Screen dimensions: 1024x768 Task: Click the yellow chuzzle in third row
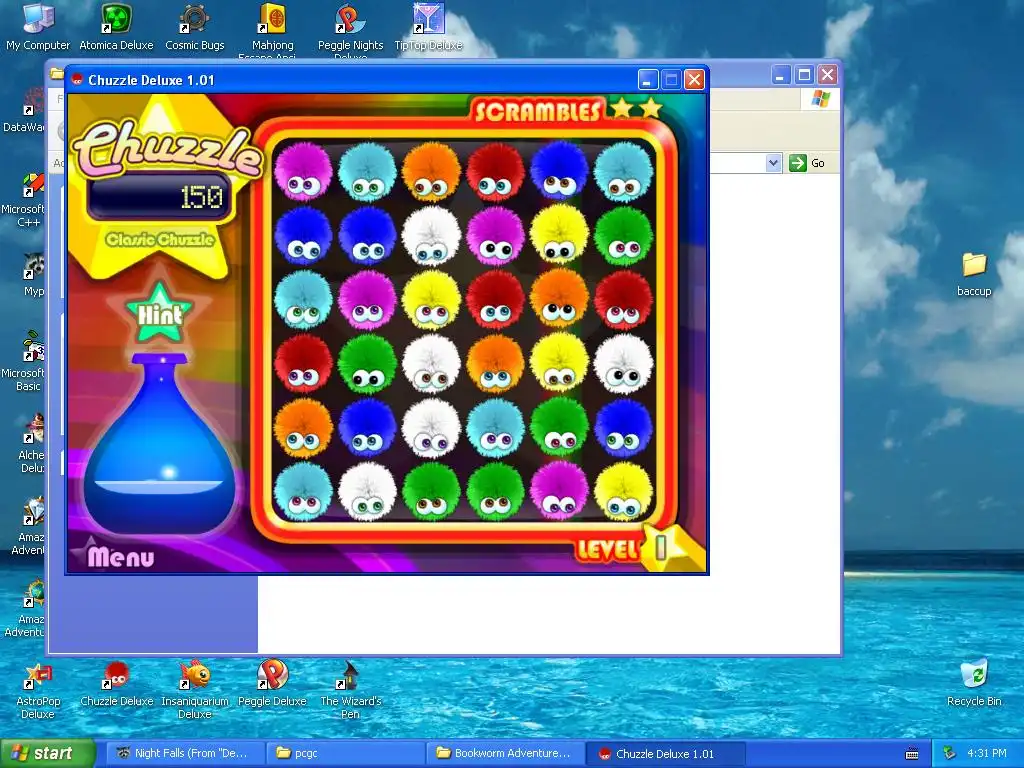tap(431, 299)
